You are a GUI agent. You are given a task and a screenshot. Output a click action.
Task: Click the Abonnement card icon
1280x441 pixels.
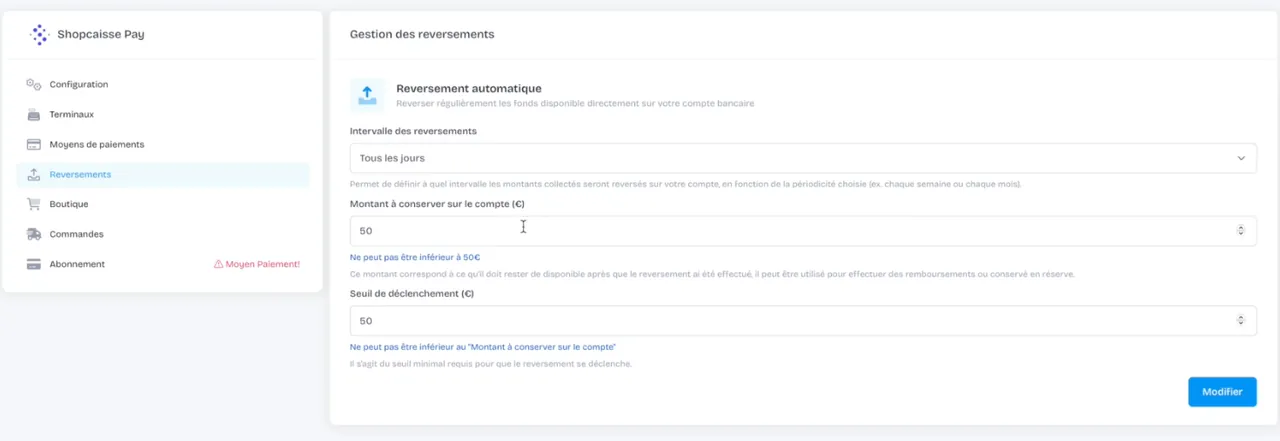tap(33, 264)
